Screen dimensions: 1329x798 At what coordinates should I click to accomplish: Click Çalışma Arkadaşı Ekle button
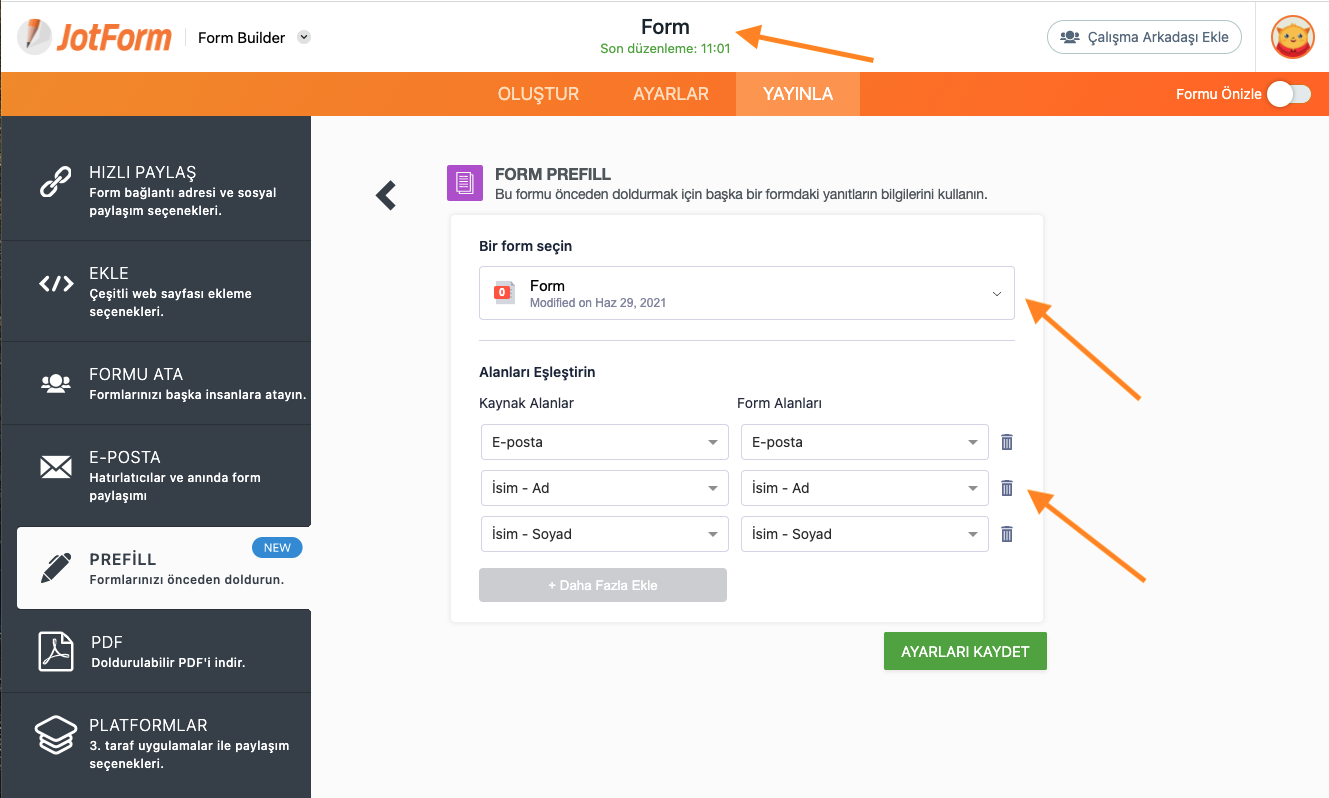coord(1144,37)
